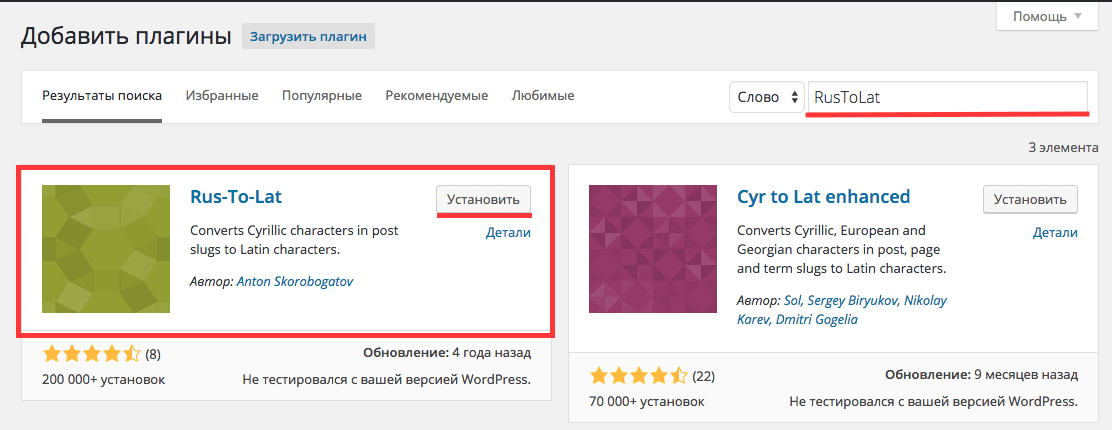Open author link Sol
The image size is (1112, 430).
791,299
